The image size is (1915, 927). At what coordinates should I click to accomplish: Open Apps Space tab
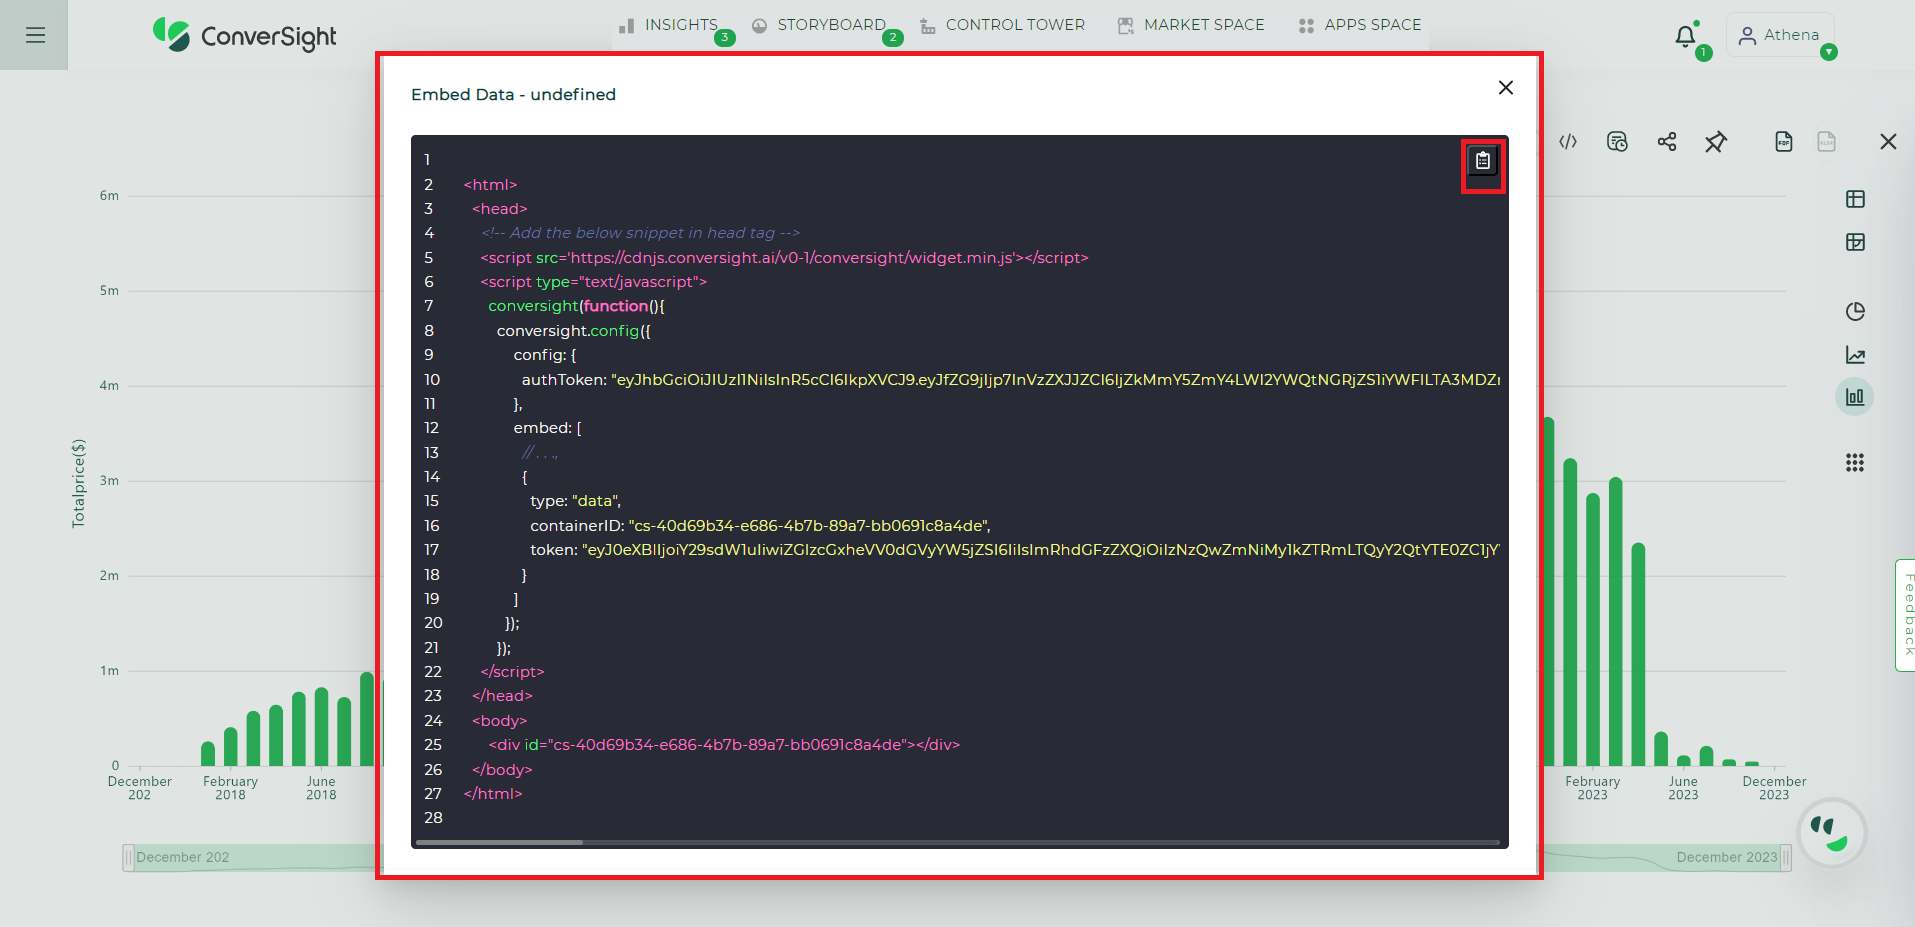tap(1360, 25)
